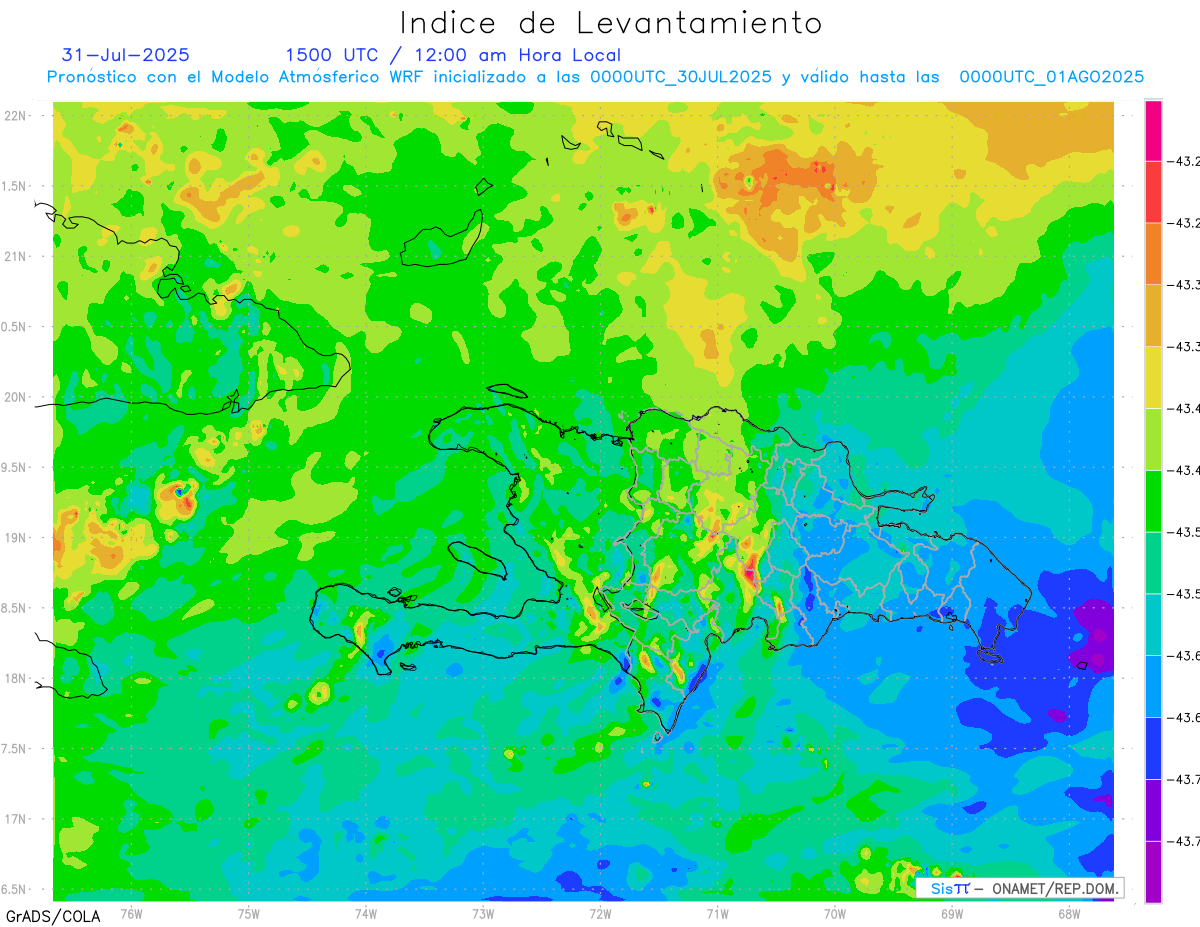Click the '74W' longitude axis label
Screen dimensions: 1200x927
[x=366, y=913]
